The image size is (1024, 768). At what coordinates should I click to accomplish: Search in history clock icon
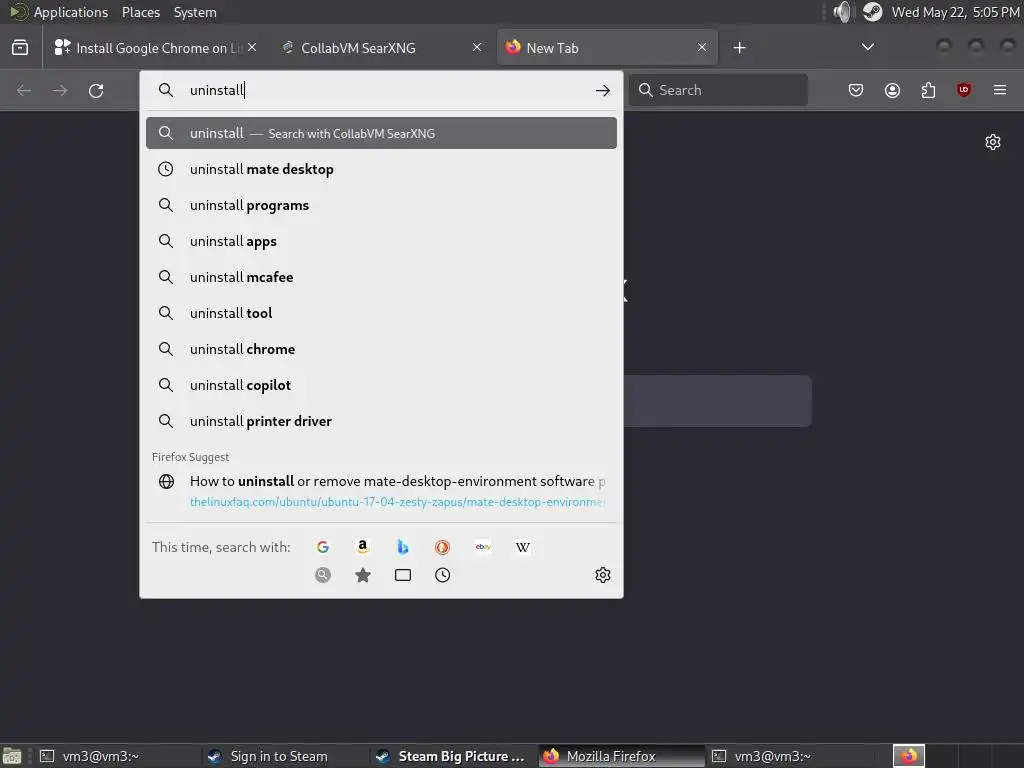pyautogui.click(x=442, y=575)
